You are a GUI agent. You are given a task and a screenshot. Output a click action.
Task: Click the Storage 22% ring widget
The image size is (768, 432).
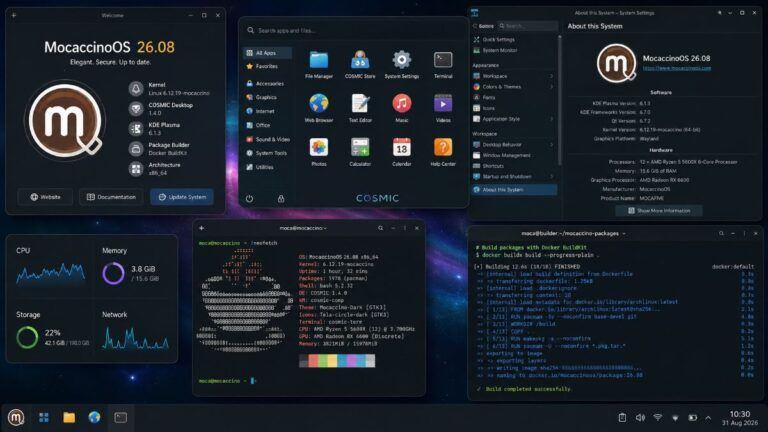tap(27, 337)
